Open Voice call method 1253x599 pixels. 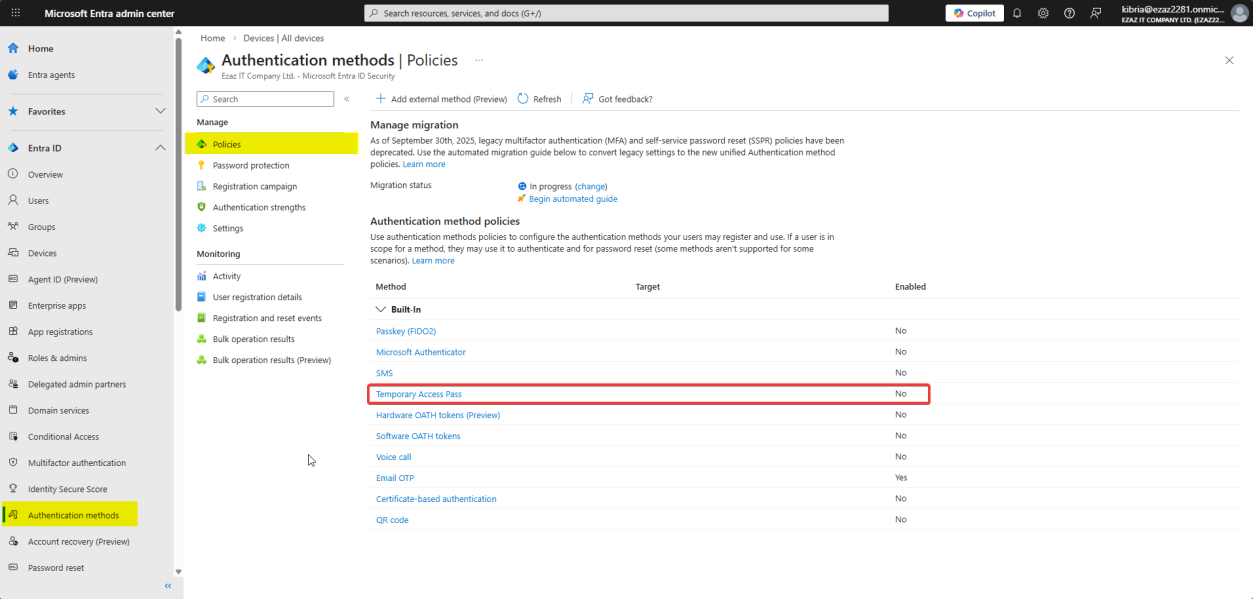(394, 457)
